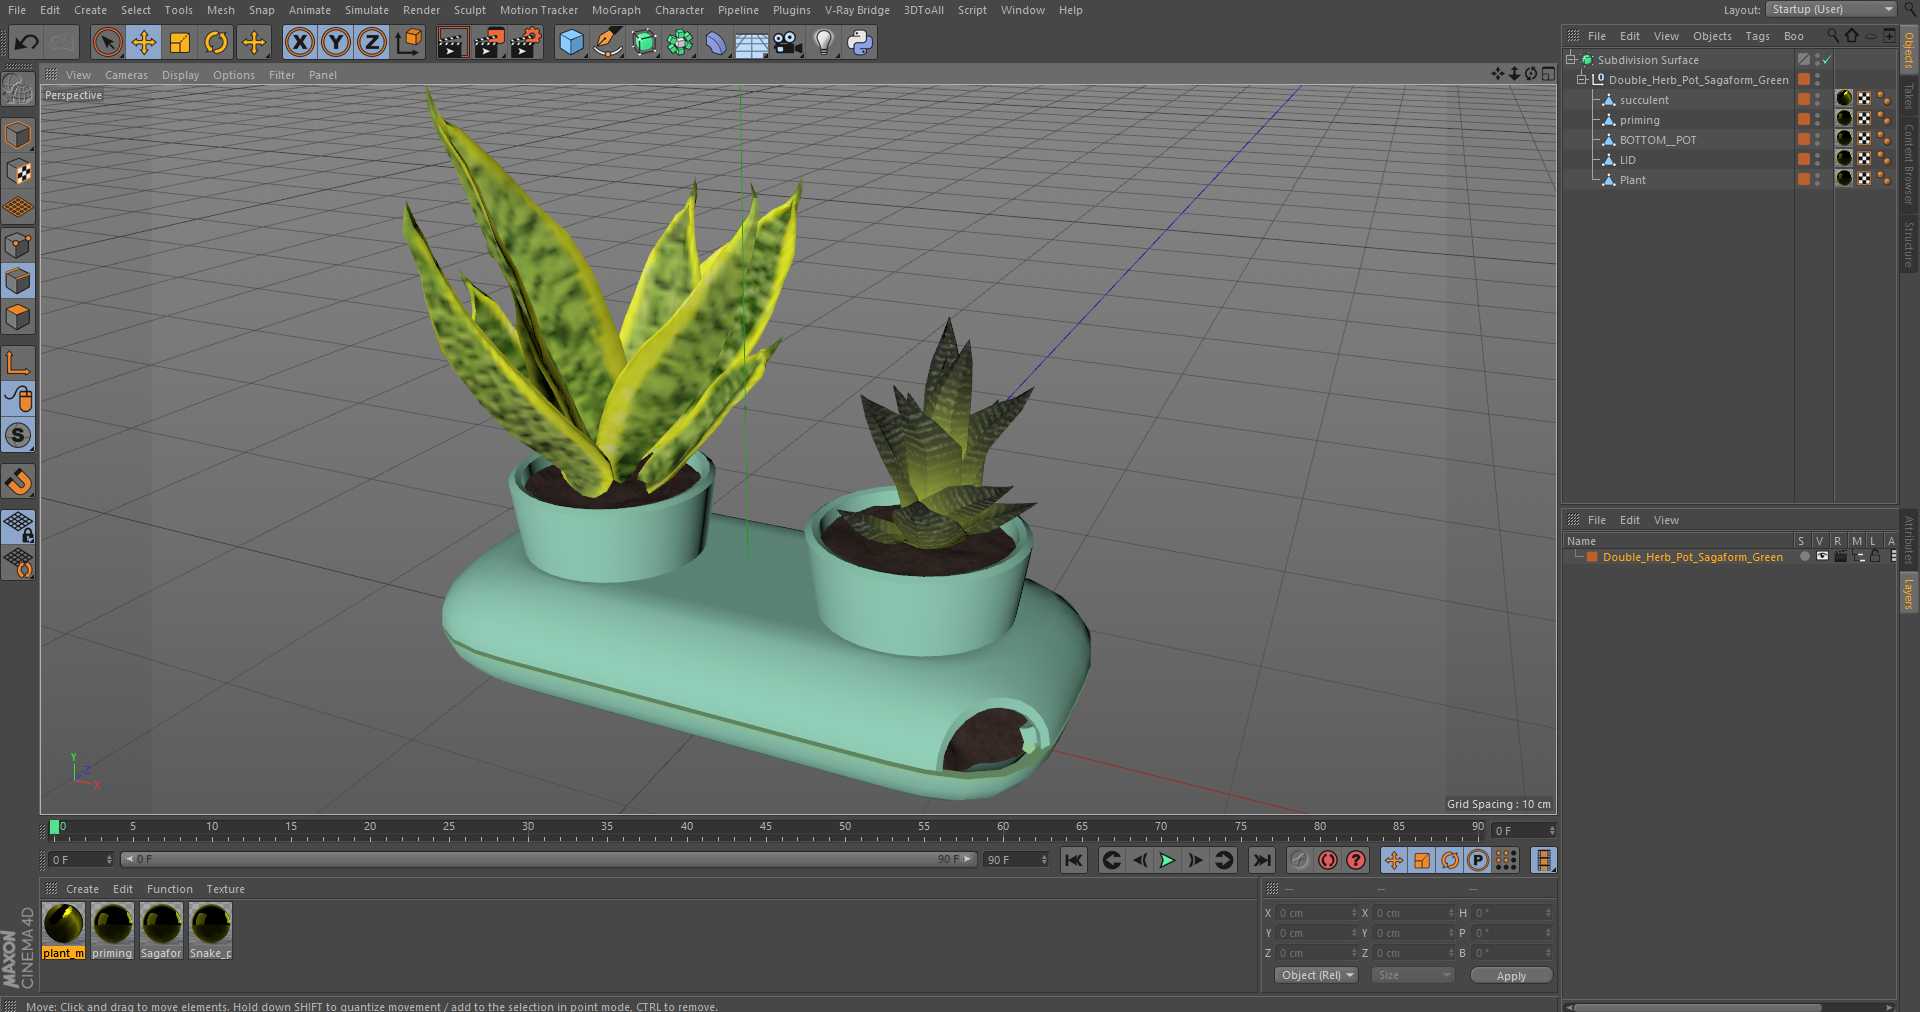Open the File menu
This screenshot has width=1920, height=1012.
pos(17,10)
